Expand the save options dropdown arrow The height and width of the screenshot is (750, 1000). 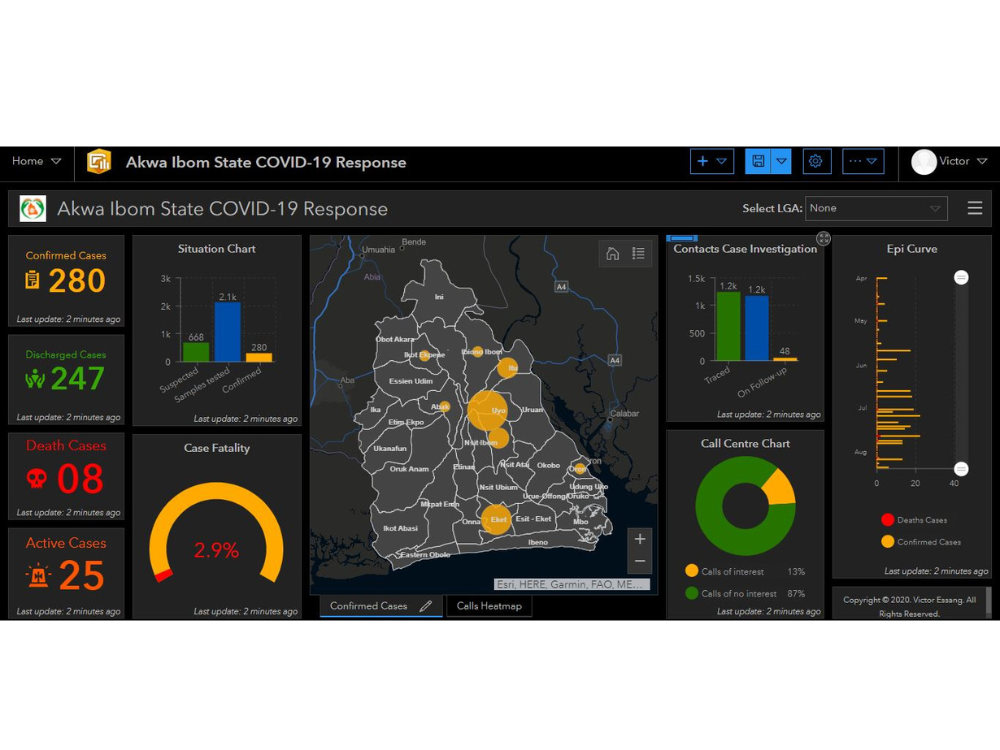781,161
